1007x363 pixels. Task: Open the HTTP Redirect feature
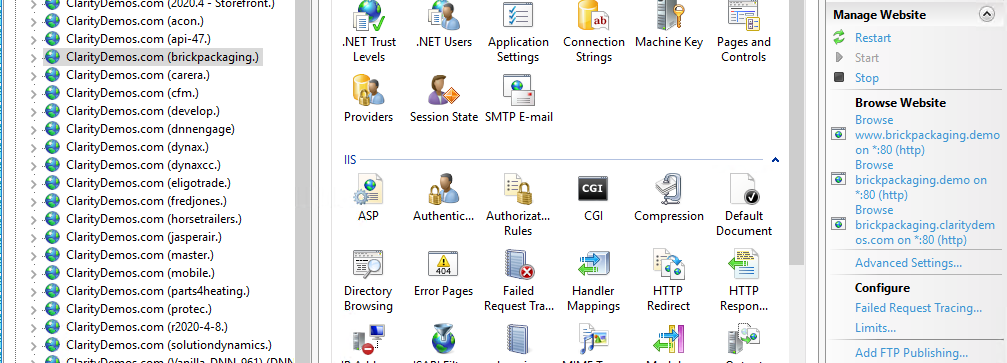pyautogui.click(x=669, y=280)
